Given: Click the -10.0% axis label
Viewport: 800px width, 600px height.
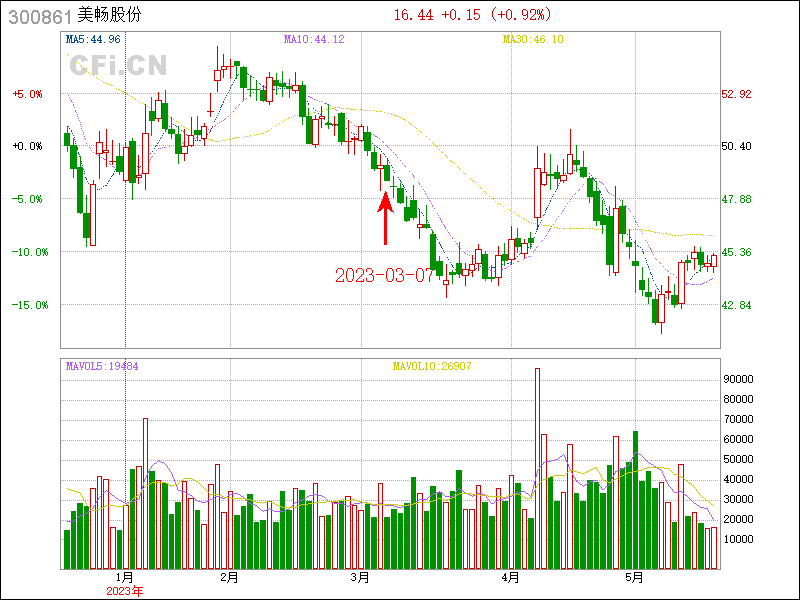Looking at the screenshot, I should (30, 253).
